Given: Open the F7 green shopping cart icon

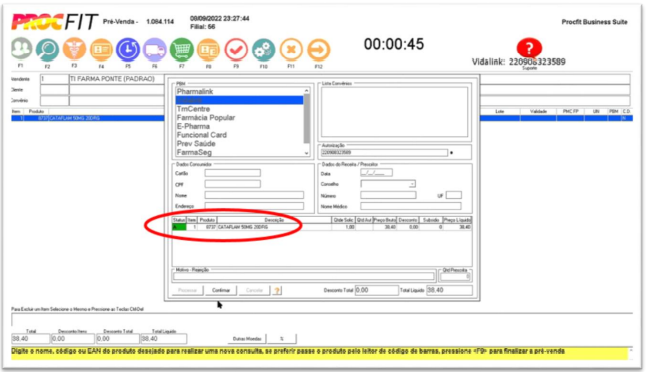Looking at the screenshot, I should click(x=181, y=50).
